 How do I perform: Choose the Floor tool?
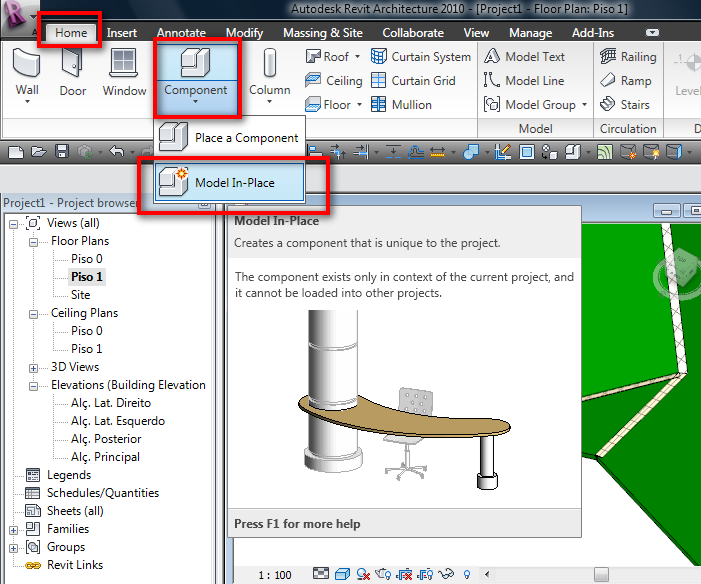(328, 105)
